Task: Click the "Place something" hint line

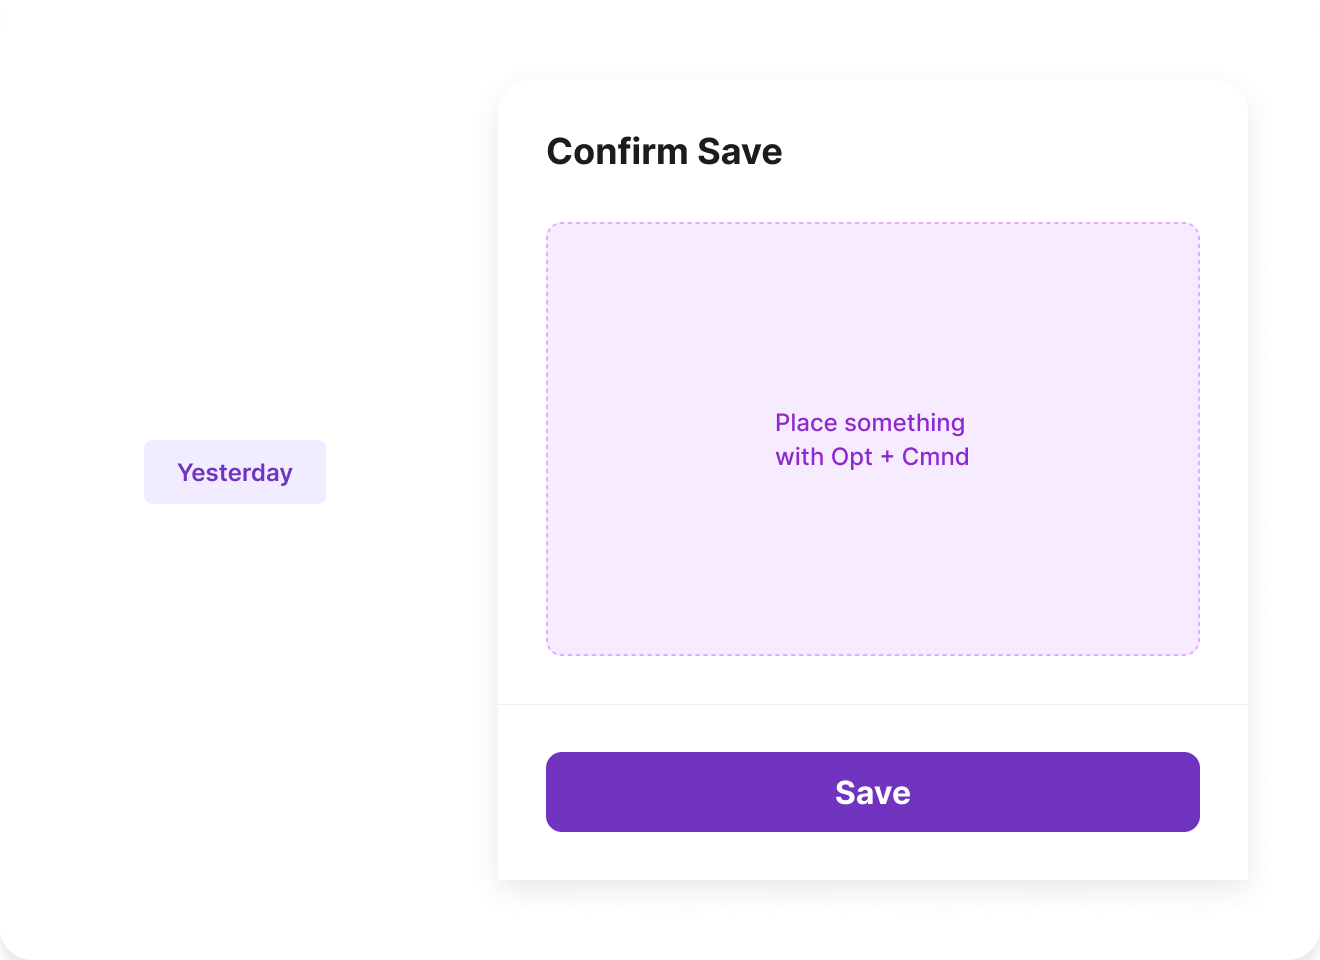Action: click(x=870, y=423)
